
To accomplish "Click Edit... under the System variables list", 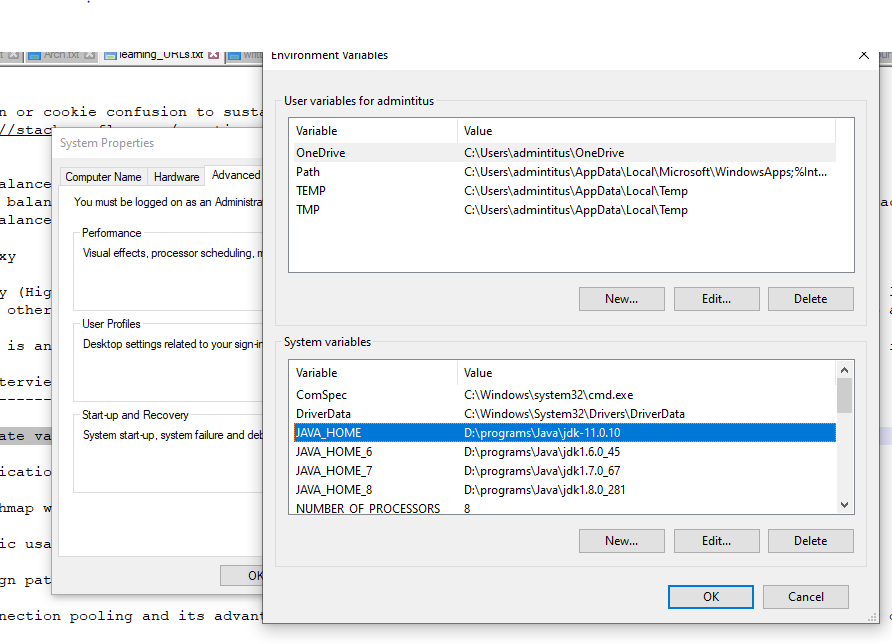I will [716, 541].
